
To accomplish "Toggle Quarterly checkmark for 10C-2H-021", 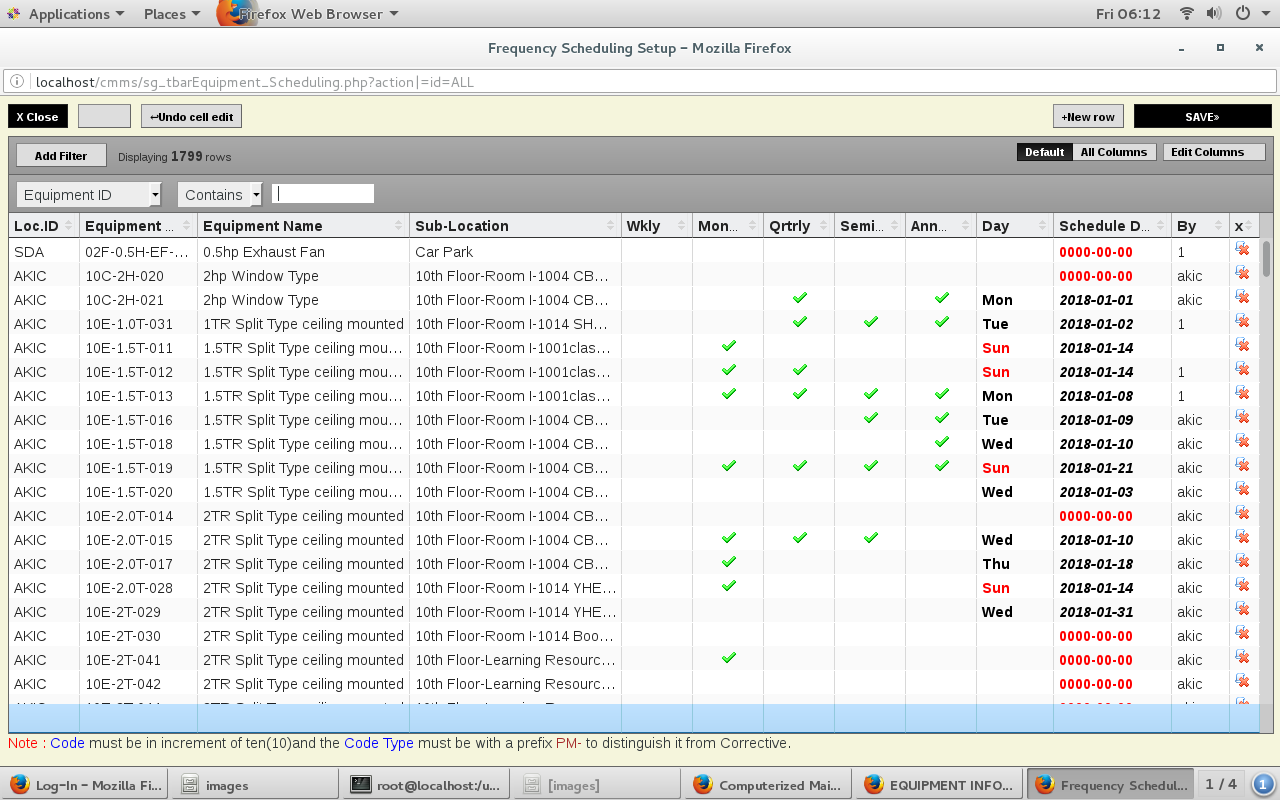I will [x=800, y=298].
